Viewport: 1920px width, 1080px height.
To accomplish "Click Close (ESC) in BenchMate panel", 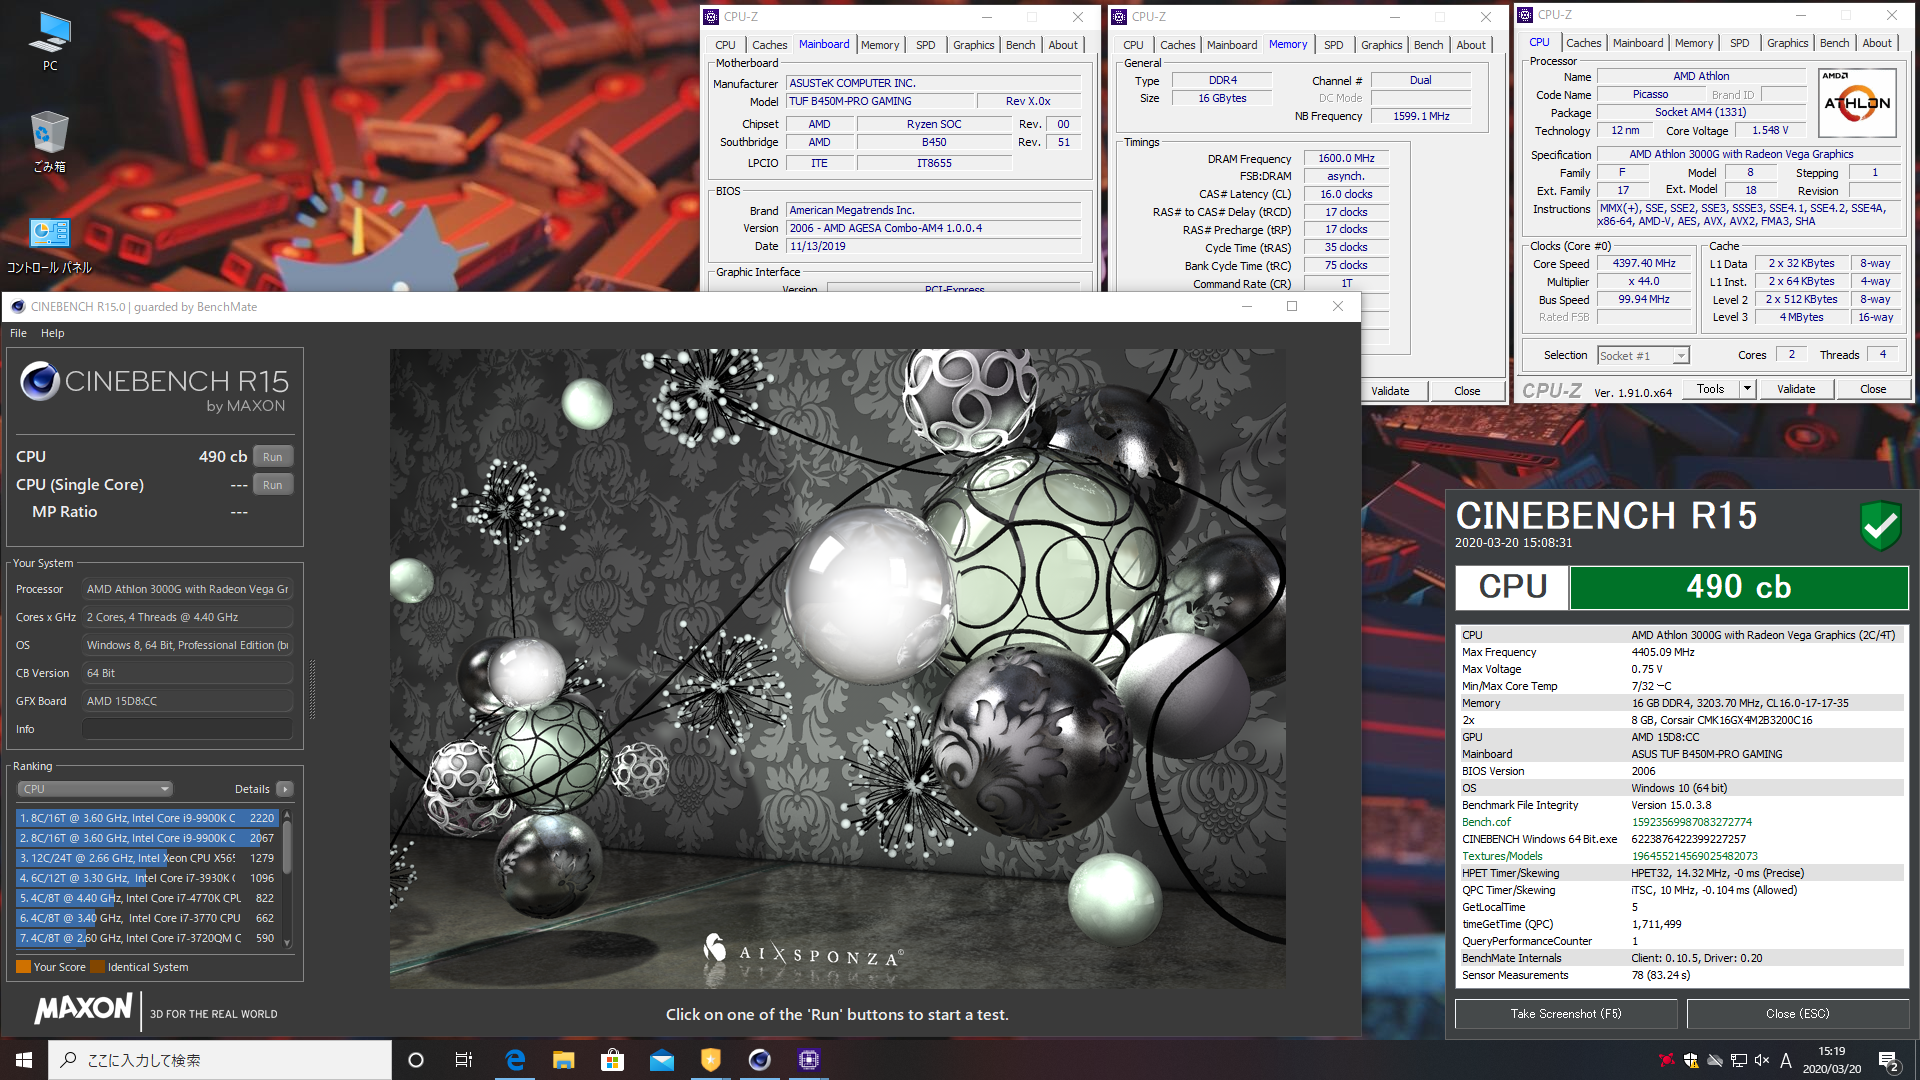I will click(1797, 1014).
